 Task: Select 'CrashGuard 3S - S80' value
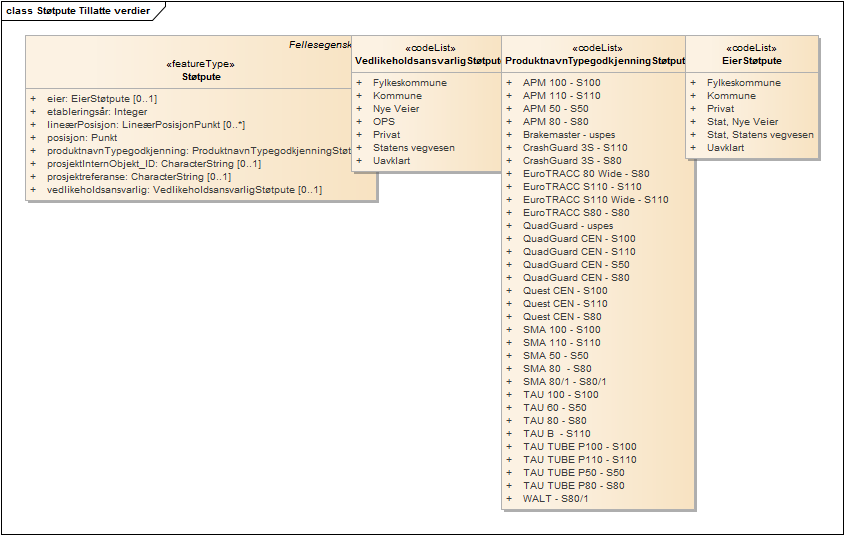click(x=572, y=160)
